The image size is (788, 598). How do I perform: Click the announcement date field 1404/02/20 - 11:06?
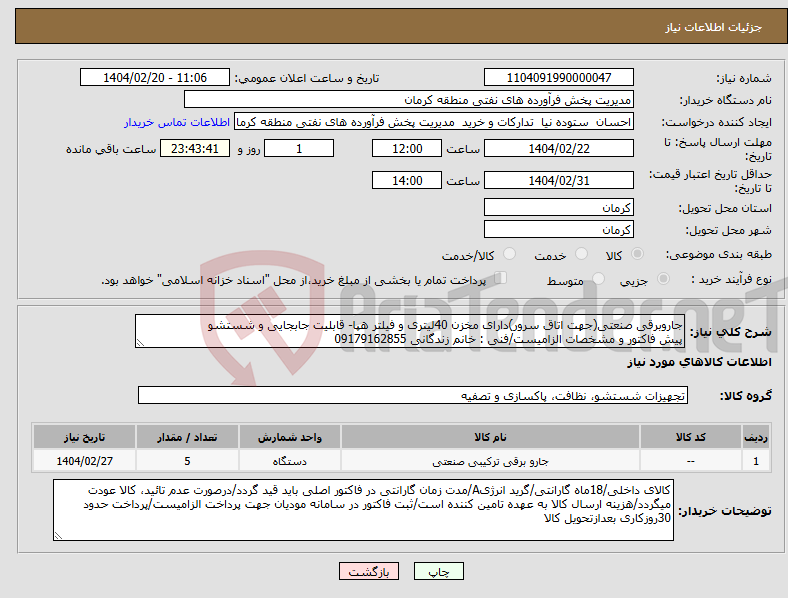155,77
